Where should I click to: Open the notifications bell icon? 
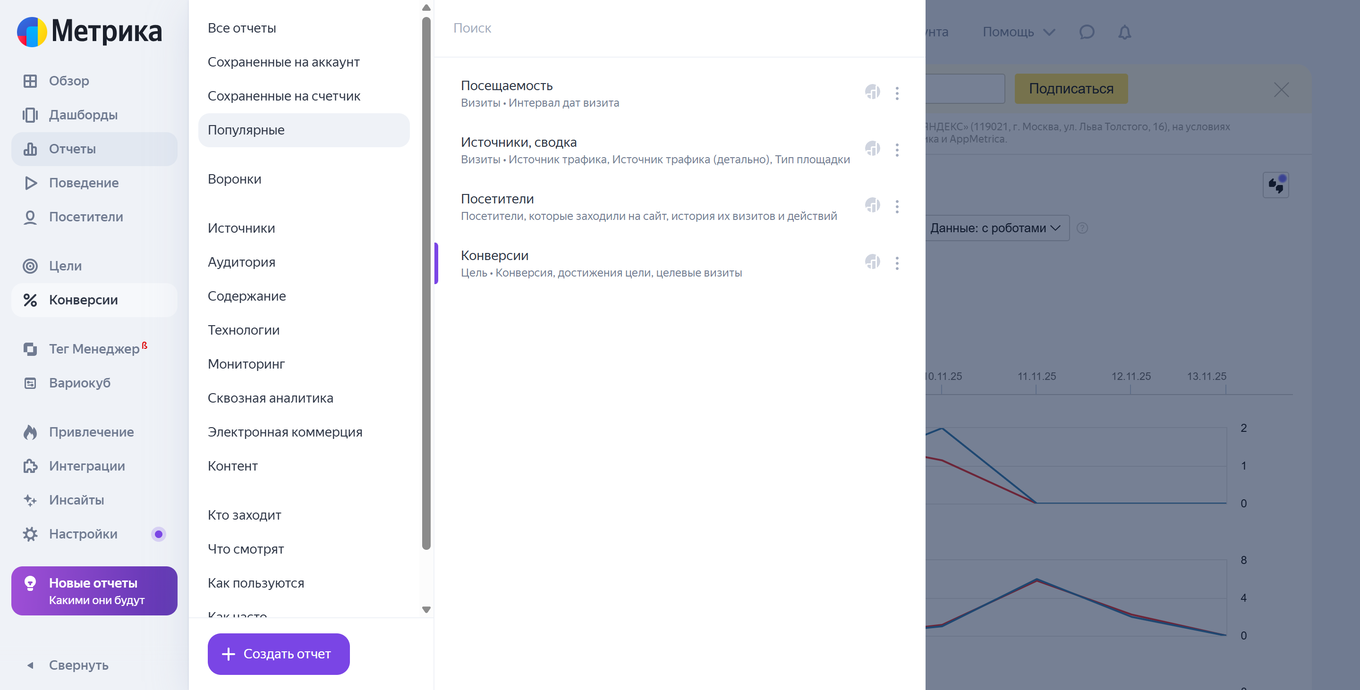coord(1125,32)
